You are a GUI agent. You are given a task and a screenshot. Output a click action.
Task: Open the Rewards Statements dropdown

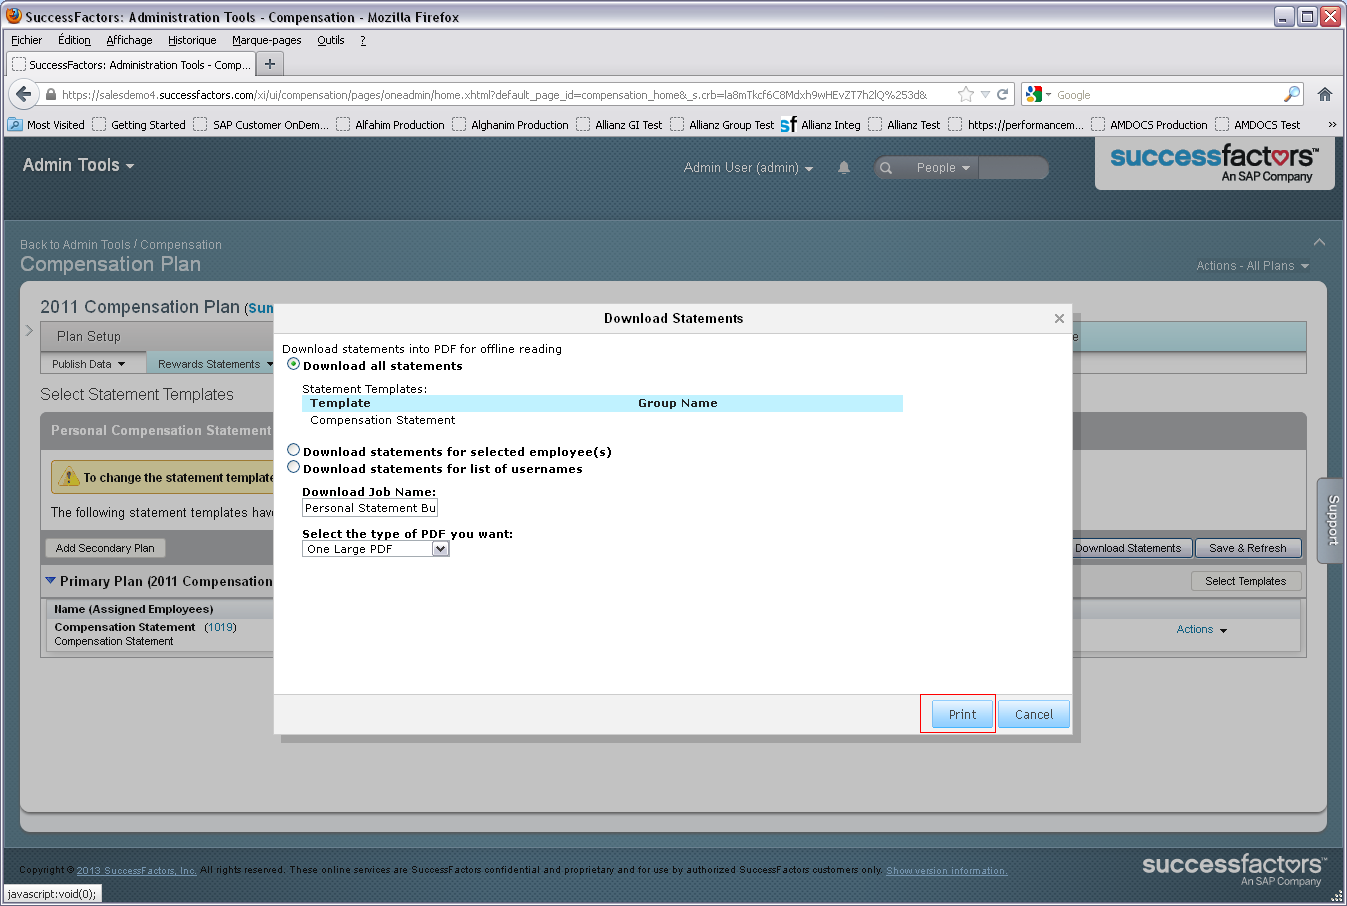pos(215,364)
